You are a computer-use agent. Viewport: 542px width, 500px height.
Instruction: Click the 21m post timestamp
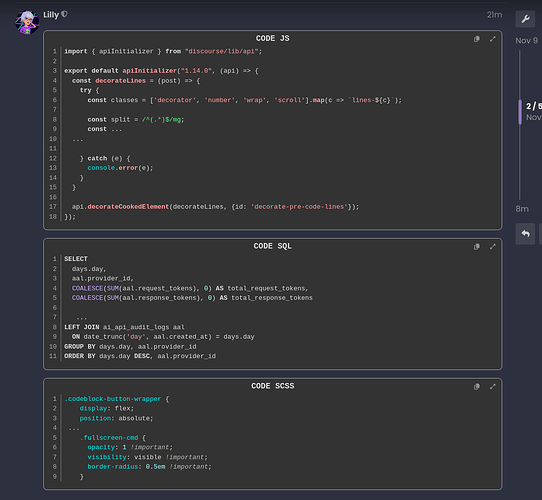(494, 15)
